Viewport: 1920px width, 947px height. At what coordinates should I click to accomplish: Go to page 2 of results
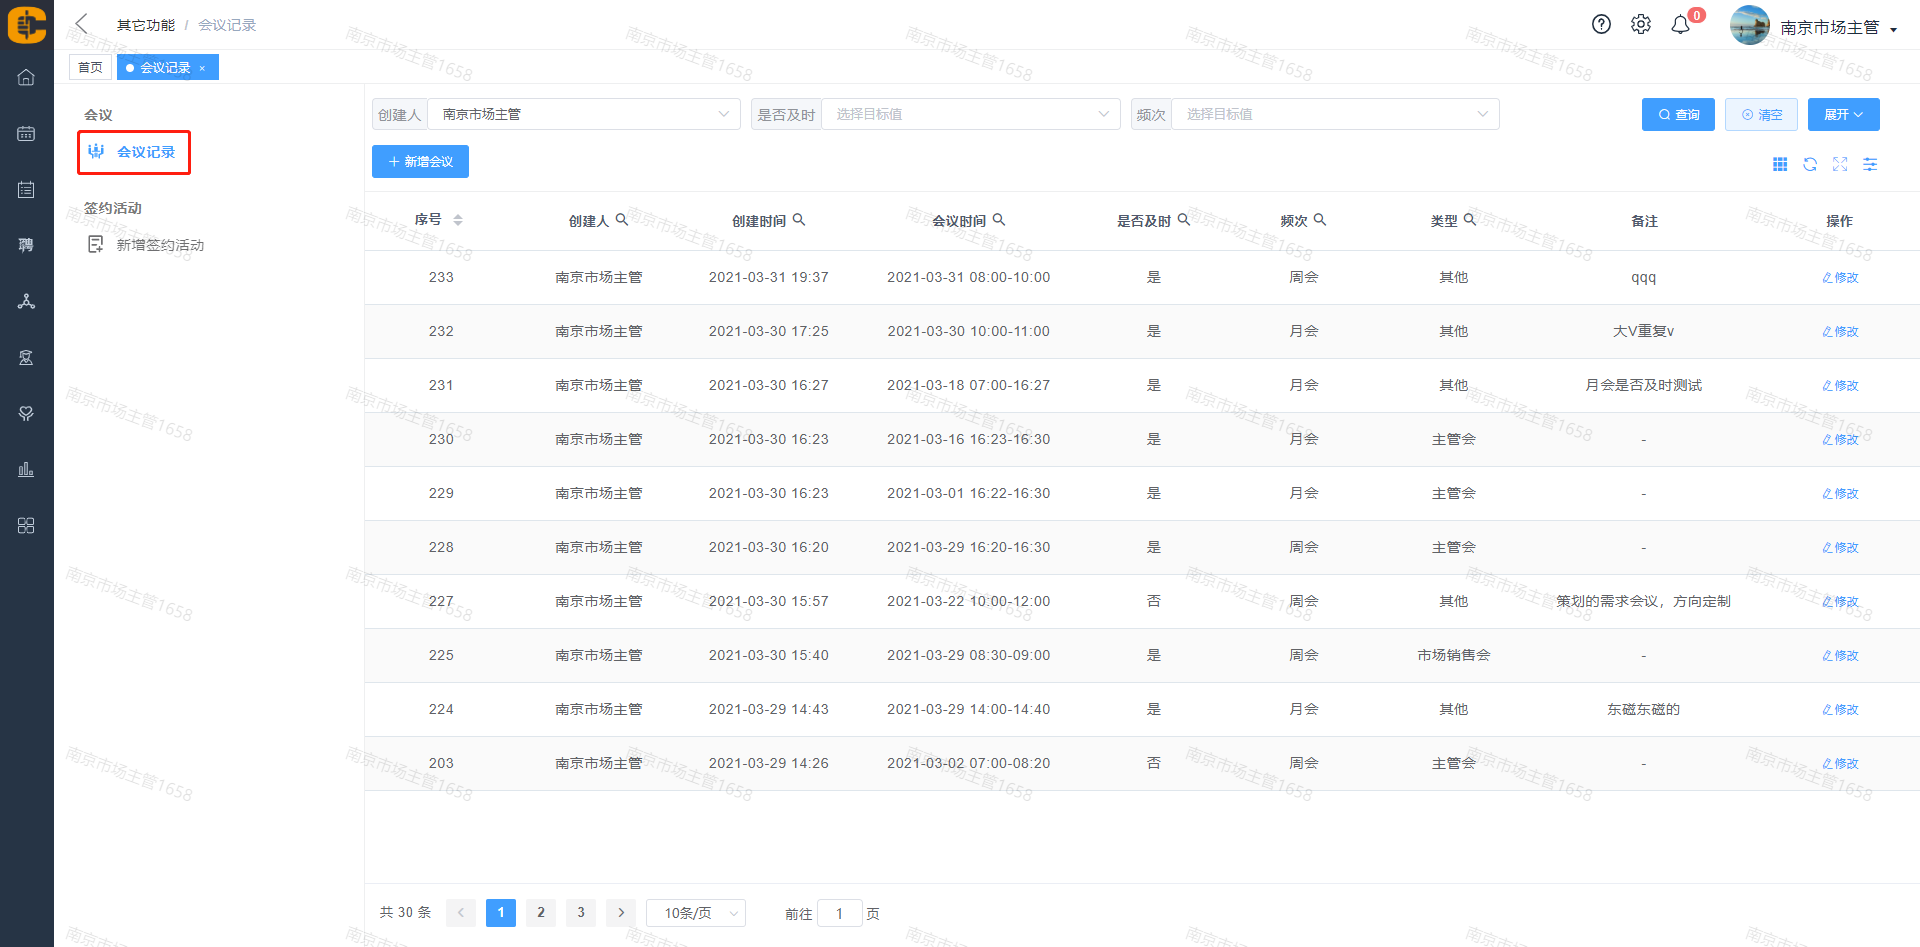(541, 912)
